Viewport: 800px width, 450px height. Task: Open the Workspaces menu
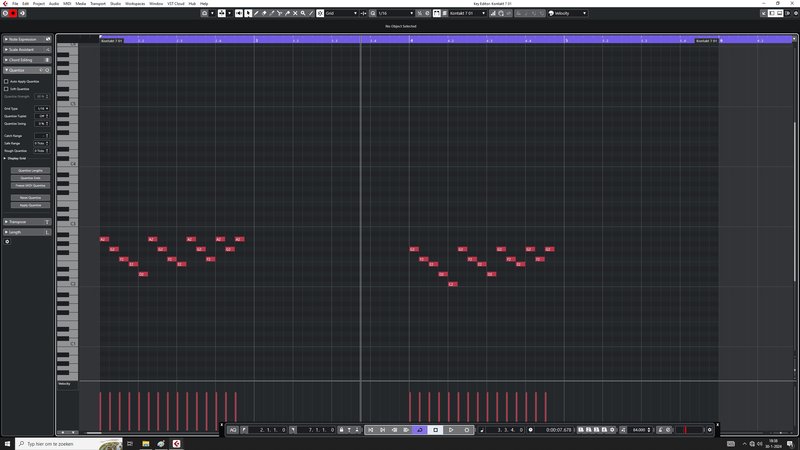pyautogui.click(x=135, y=4)
